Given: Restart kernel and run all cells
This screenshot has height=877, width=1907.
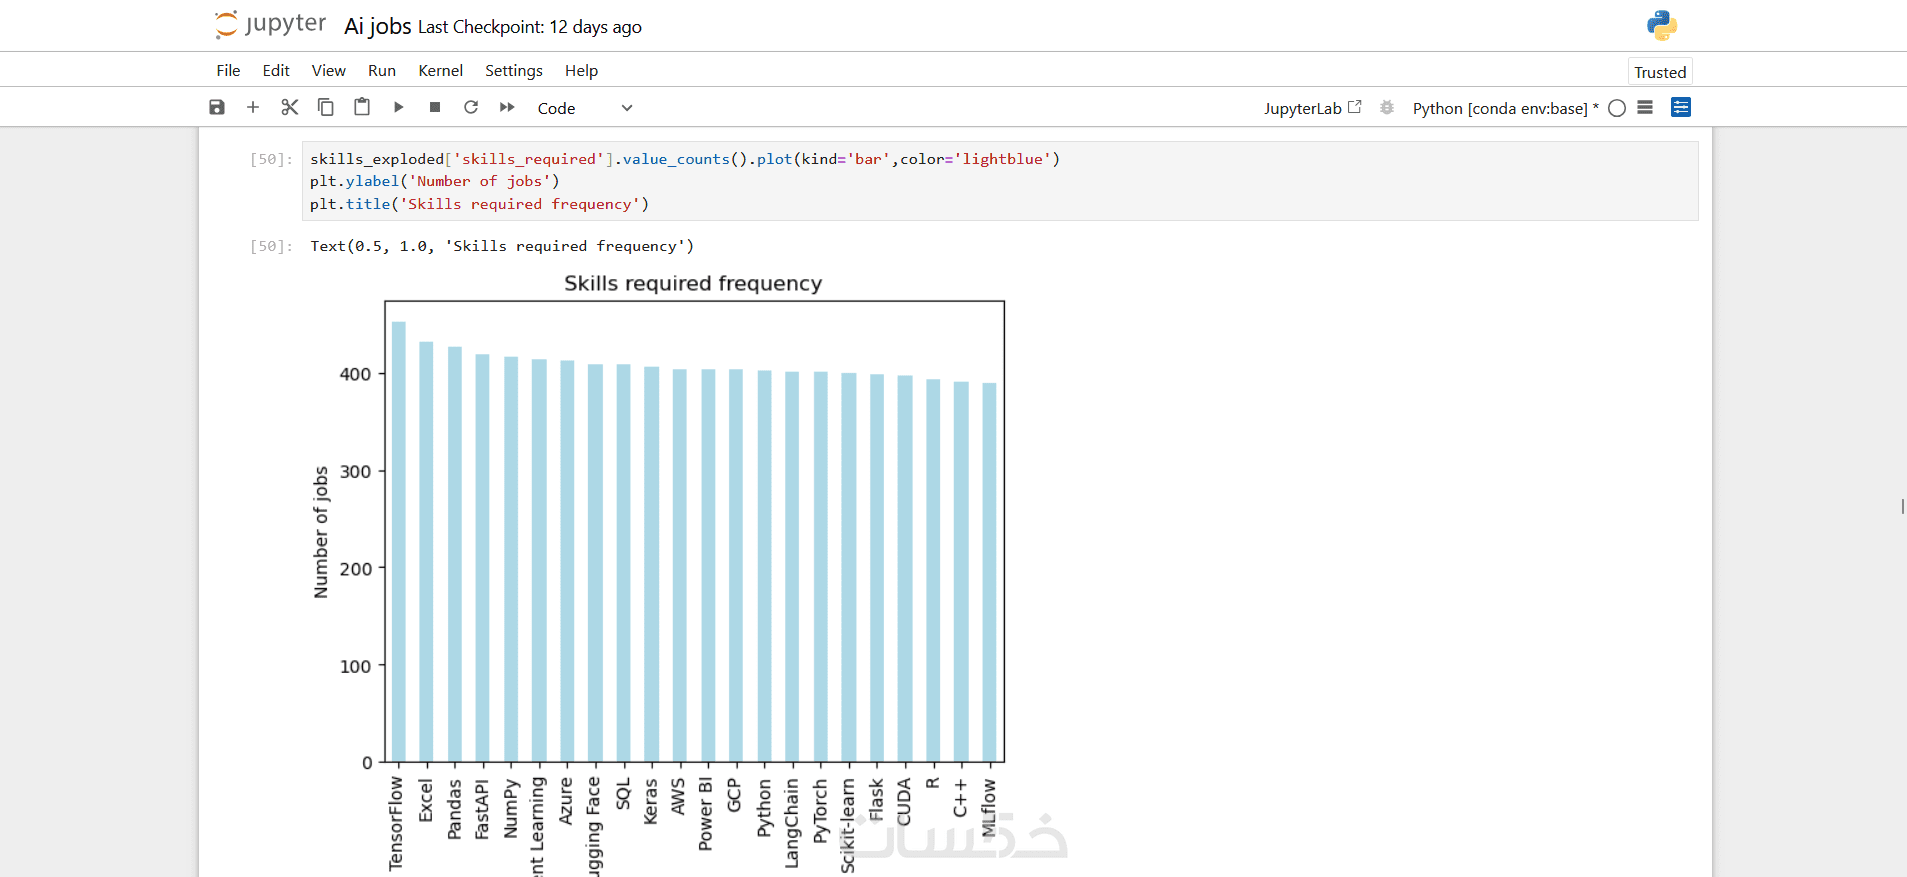Looking at the screenshot, I should [x=507, y=107].
